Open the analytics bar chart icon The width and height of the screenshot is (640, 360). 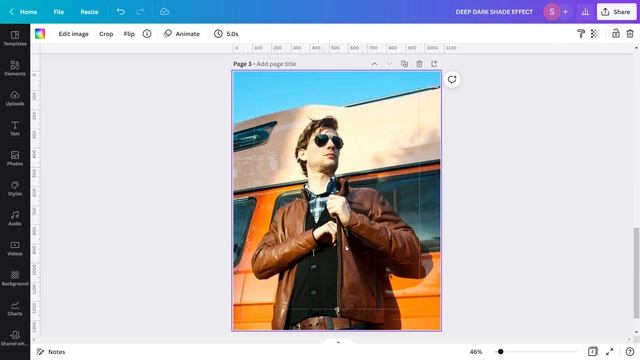[585, 12]
